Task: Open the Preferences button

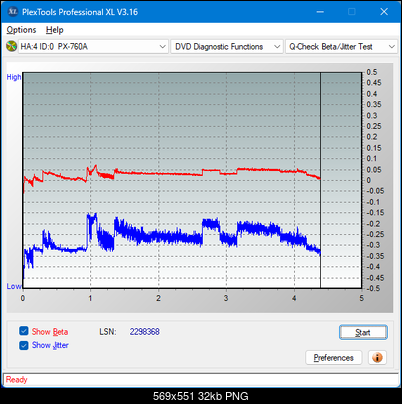Action: pos(334,358)
